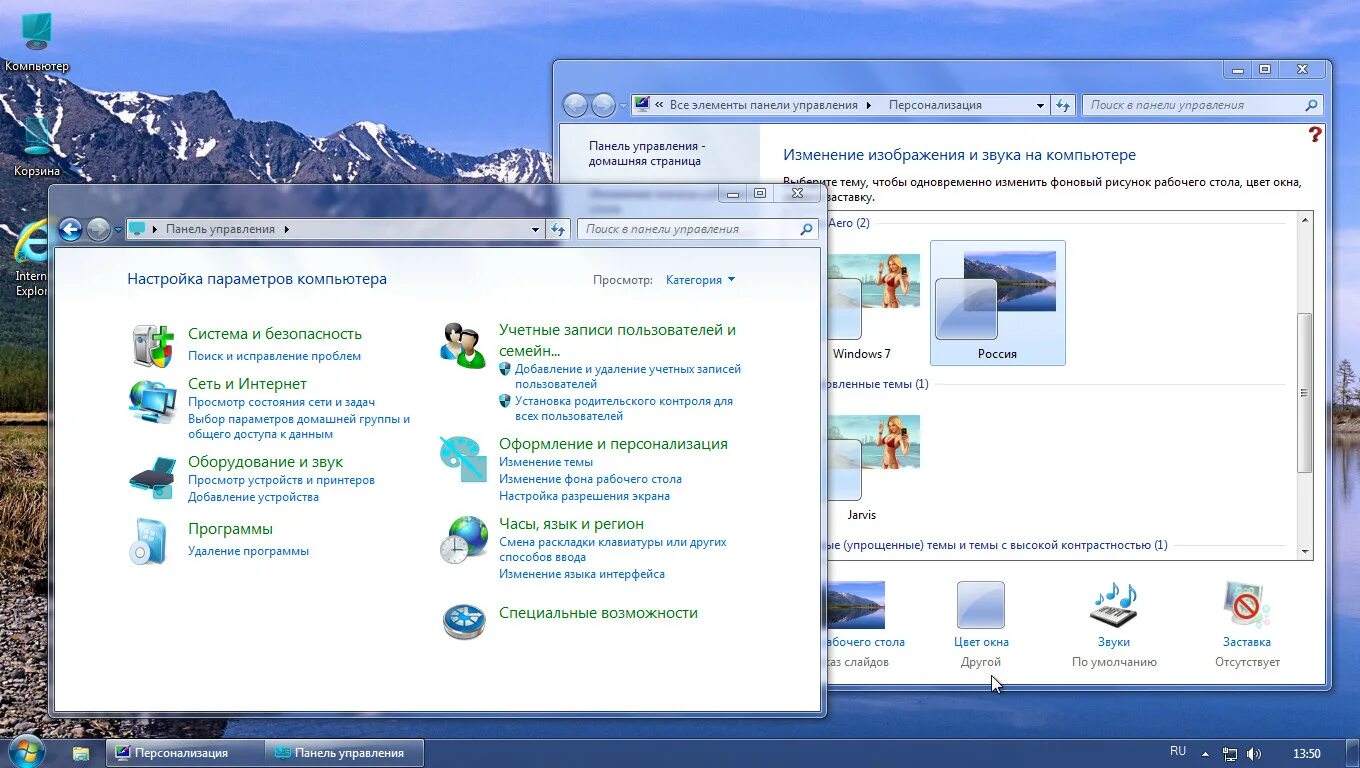Open recent pages dropdown in Personalization window
The height and width of the screenshot is (768, 1360).
pyautogui.click(x=623, y=105)
